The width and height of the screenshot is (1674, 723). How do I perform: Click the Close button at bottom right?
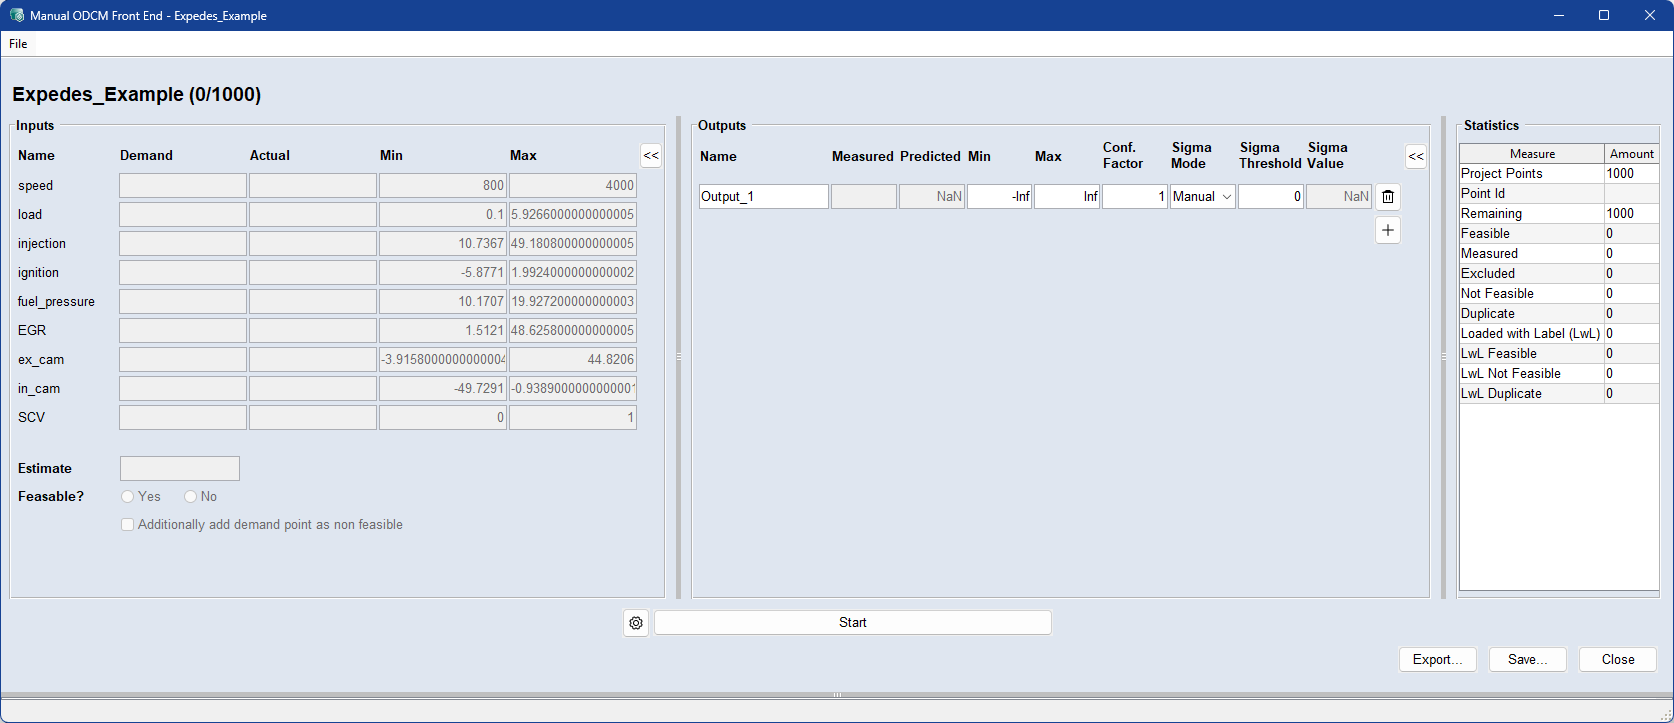[x=1617, y=659]
